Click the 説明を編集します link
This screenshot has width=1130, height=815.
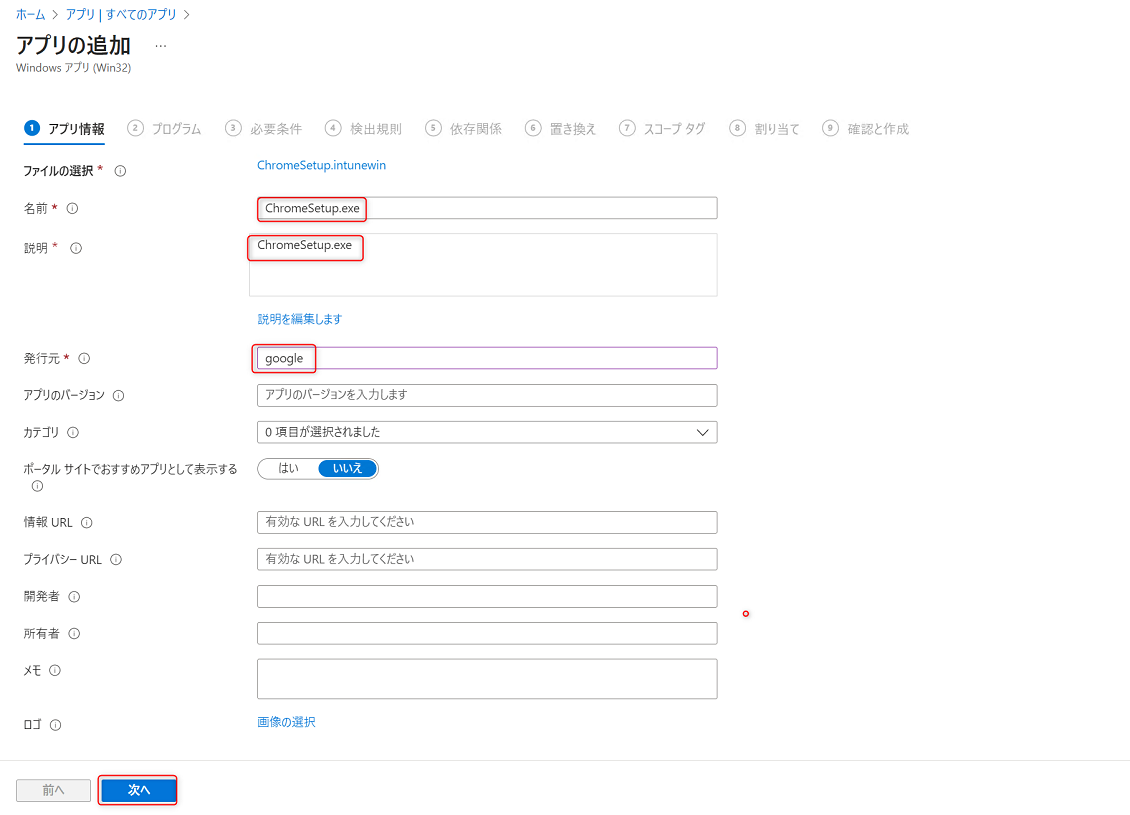(300, 319)
